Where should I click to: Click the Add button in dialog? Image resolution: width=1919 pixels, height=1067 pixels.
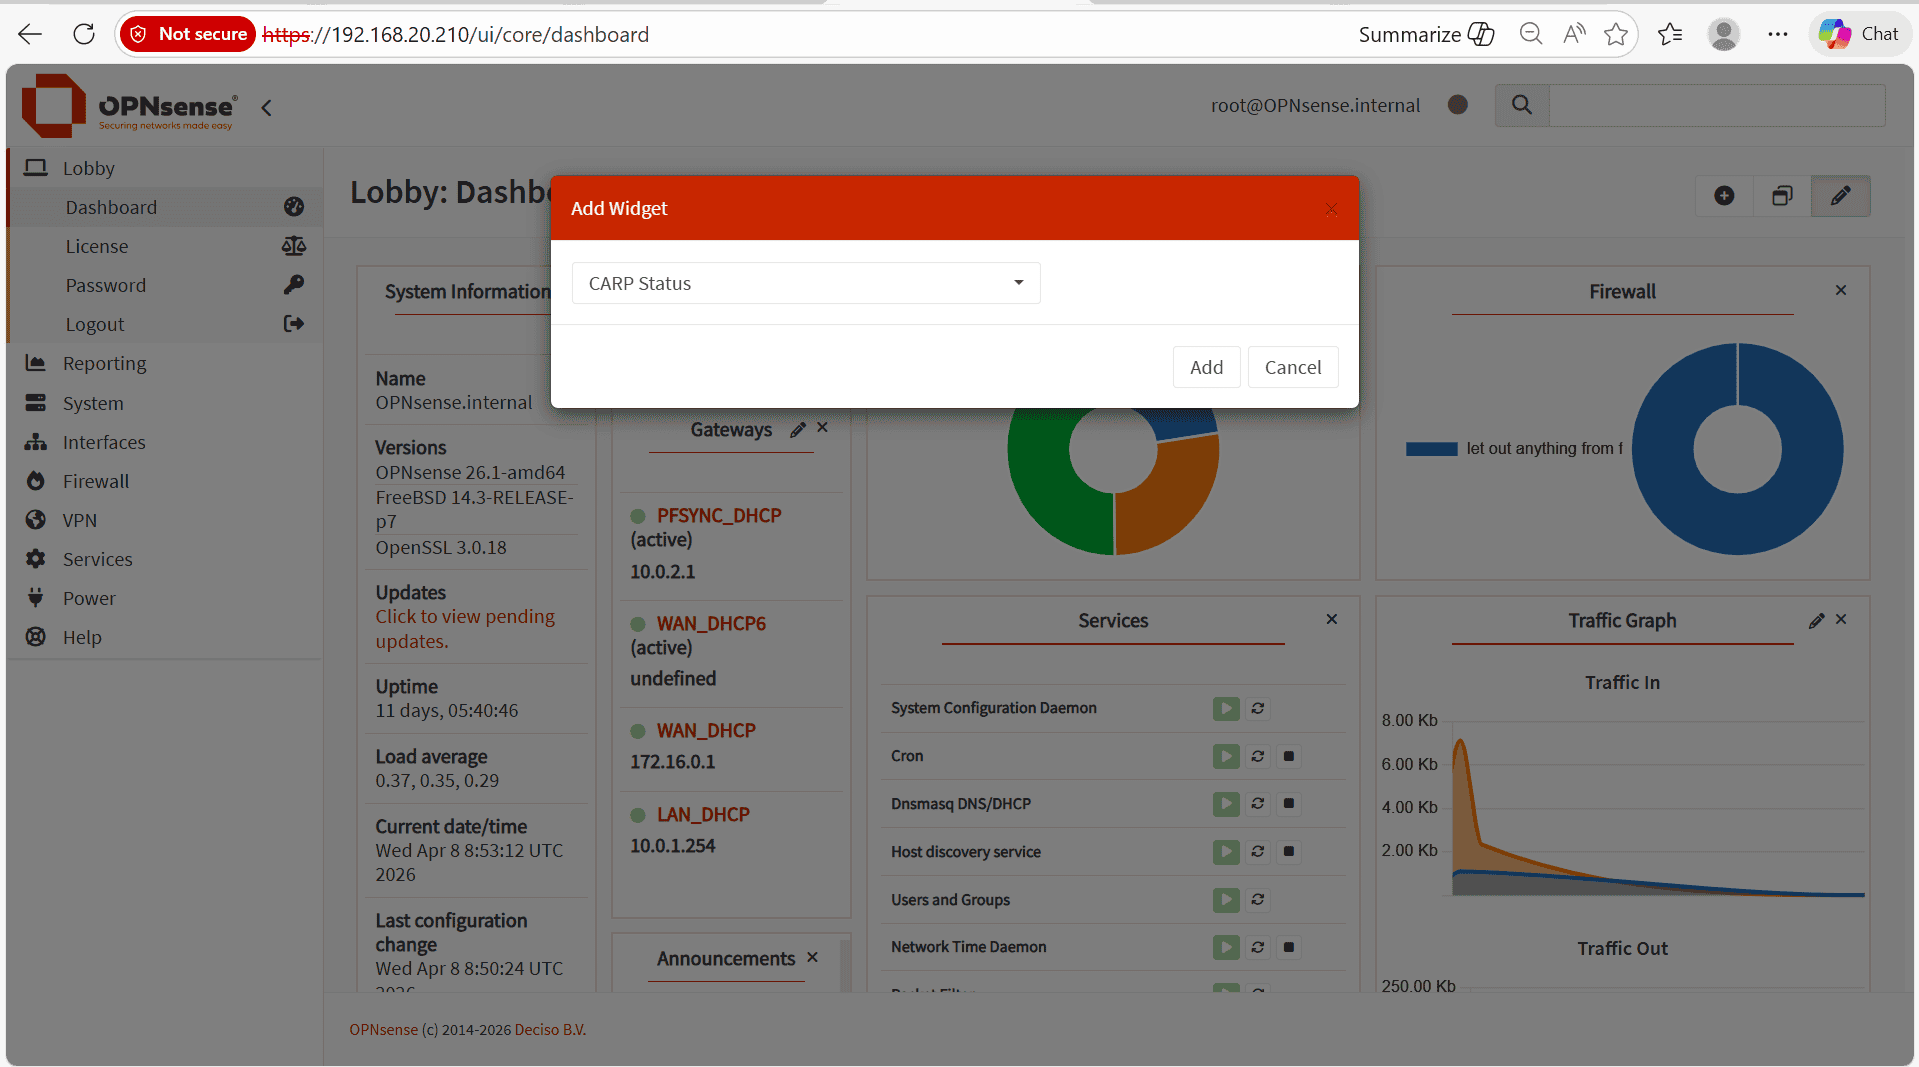point(1206,367)
